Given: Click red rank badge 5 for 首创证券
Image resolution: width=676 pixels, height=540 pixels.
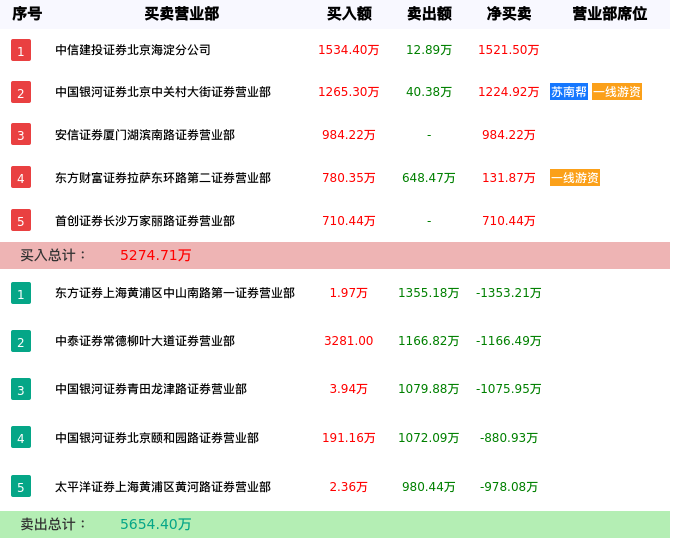Looking at the screenshot, I should coord(21,221).
